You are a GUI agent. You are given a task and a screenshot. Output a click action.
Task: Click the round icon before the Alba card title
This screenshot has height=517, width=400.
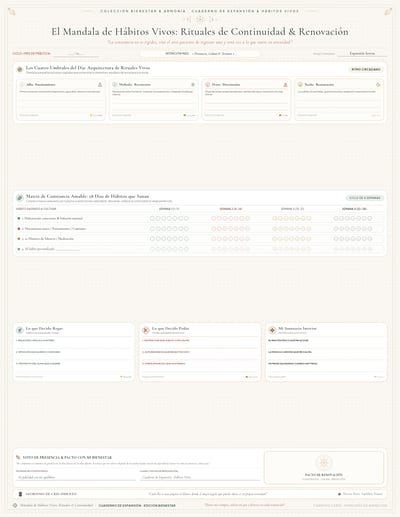(22, 85)
